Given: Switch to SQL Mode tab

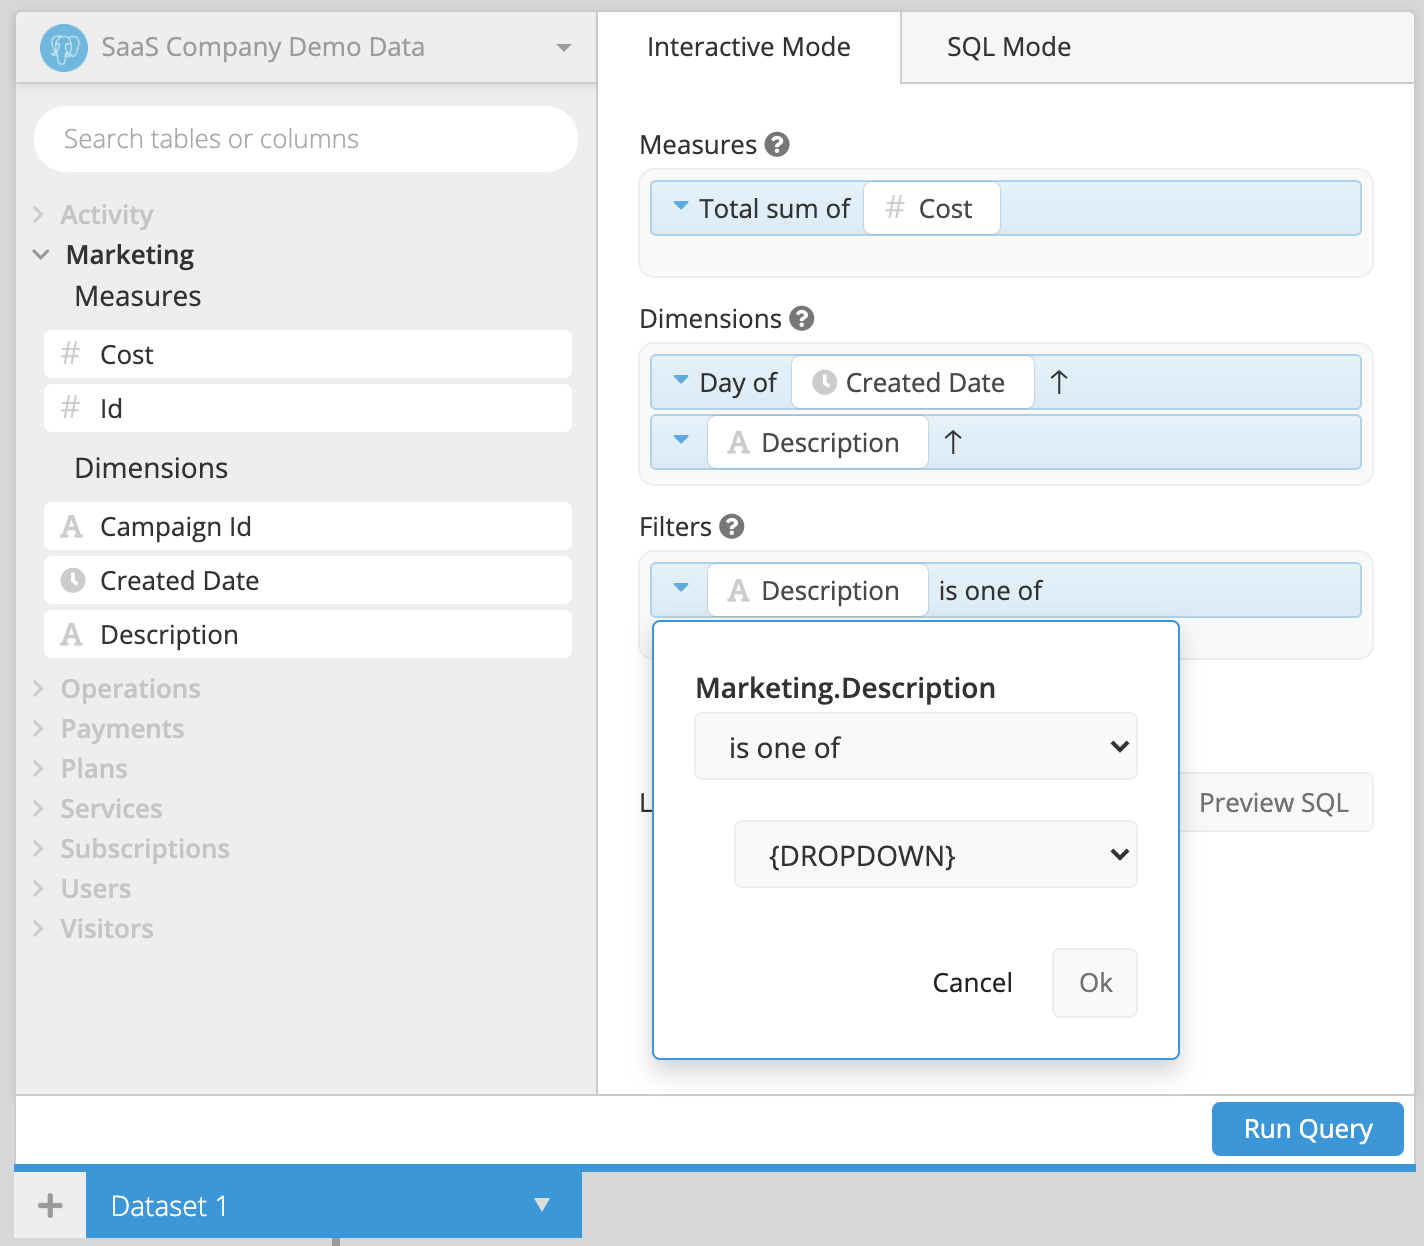Looking at the screenshot, I should click(x=1009, y=47).
